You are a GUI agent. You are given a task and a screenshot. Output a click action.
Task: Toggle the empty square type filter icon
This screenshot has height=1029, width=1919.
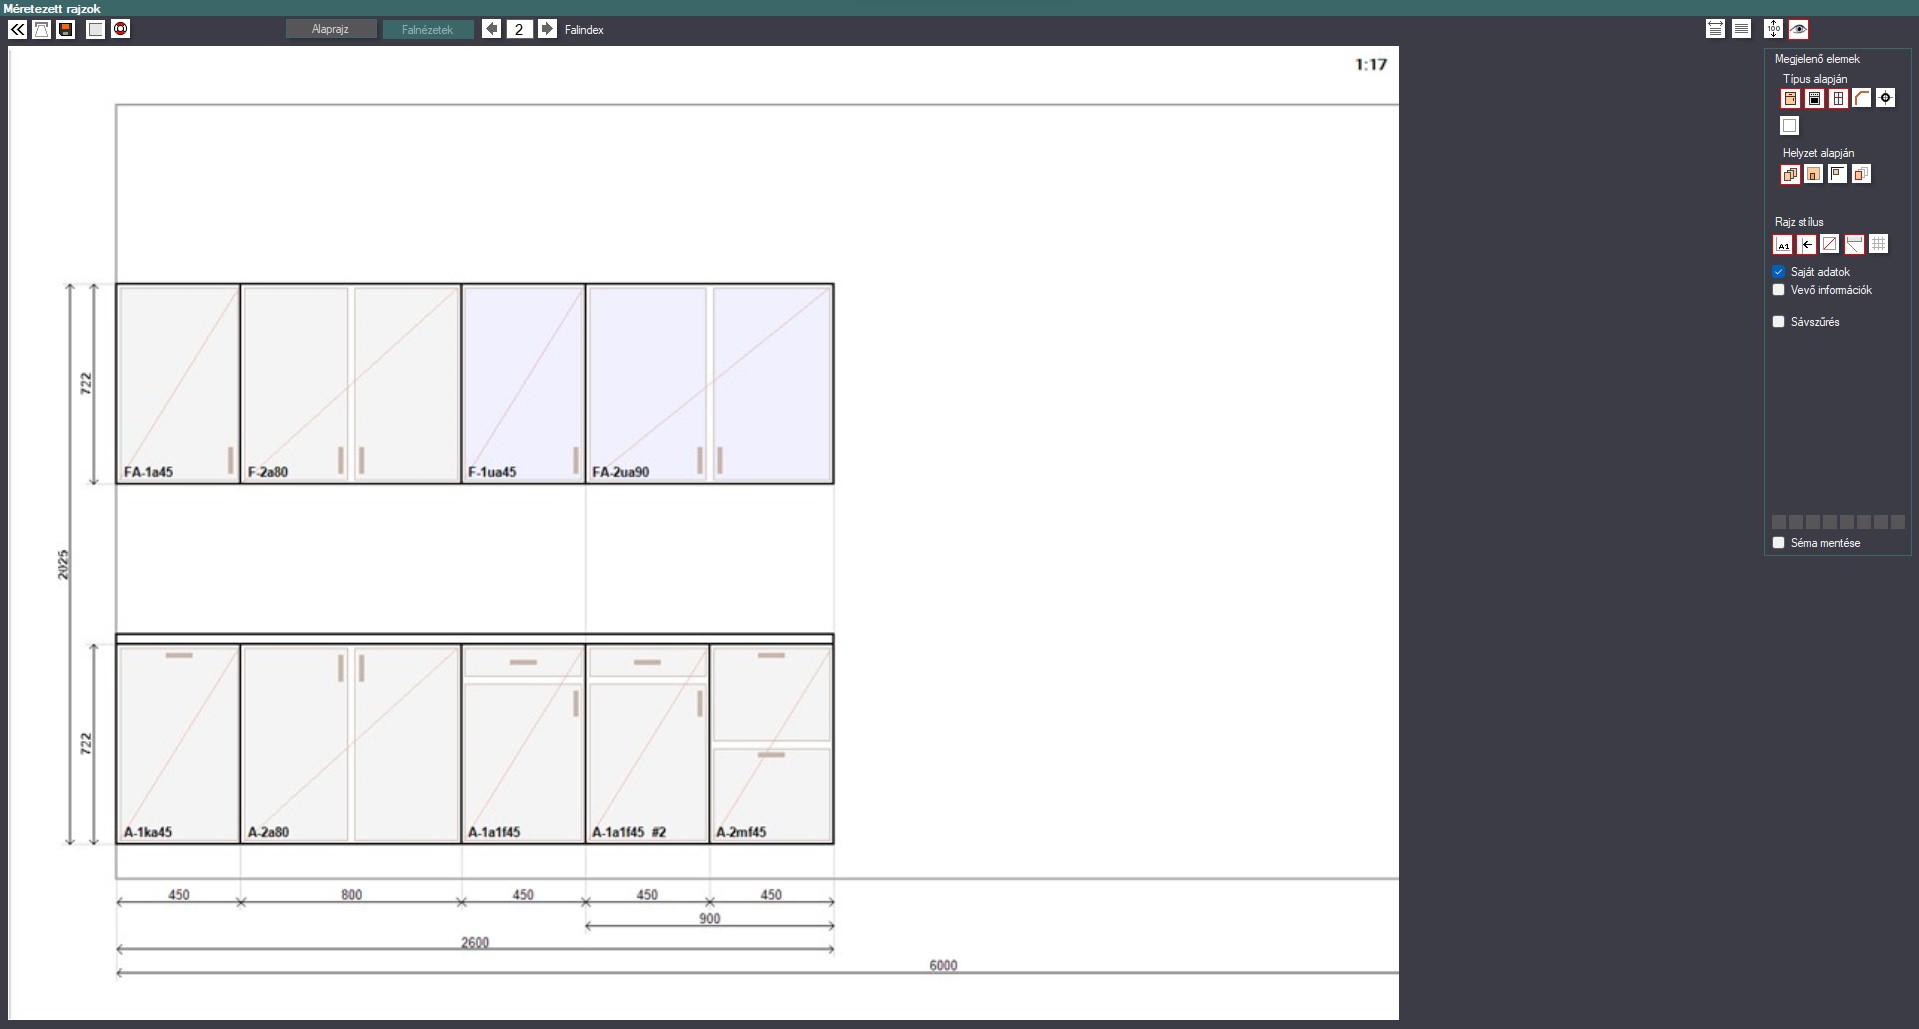tap(1790, 125)
